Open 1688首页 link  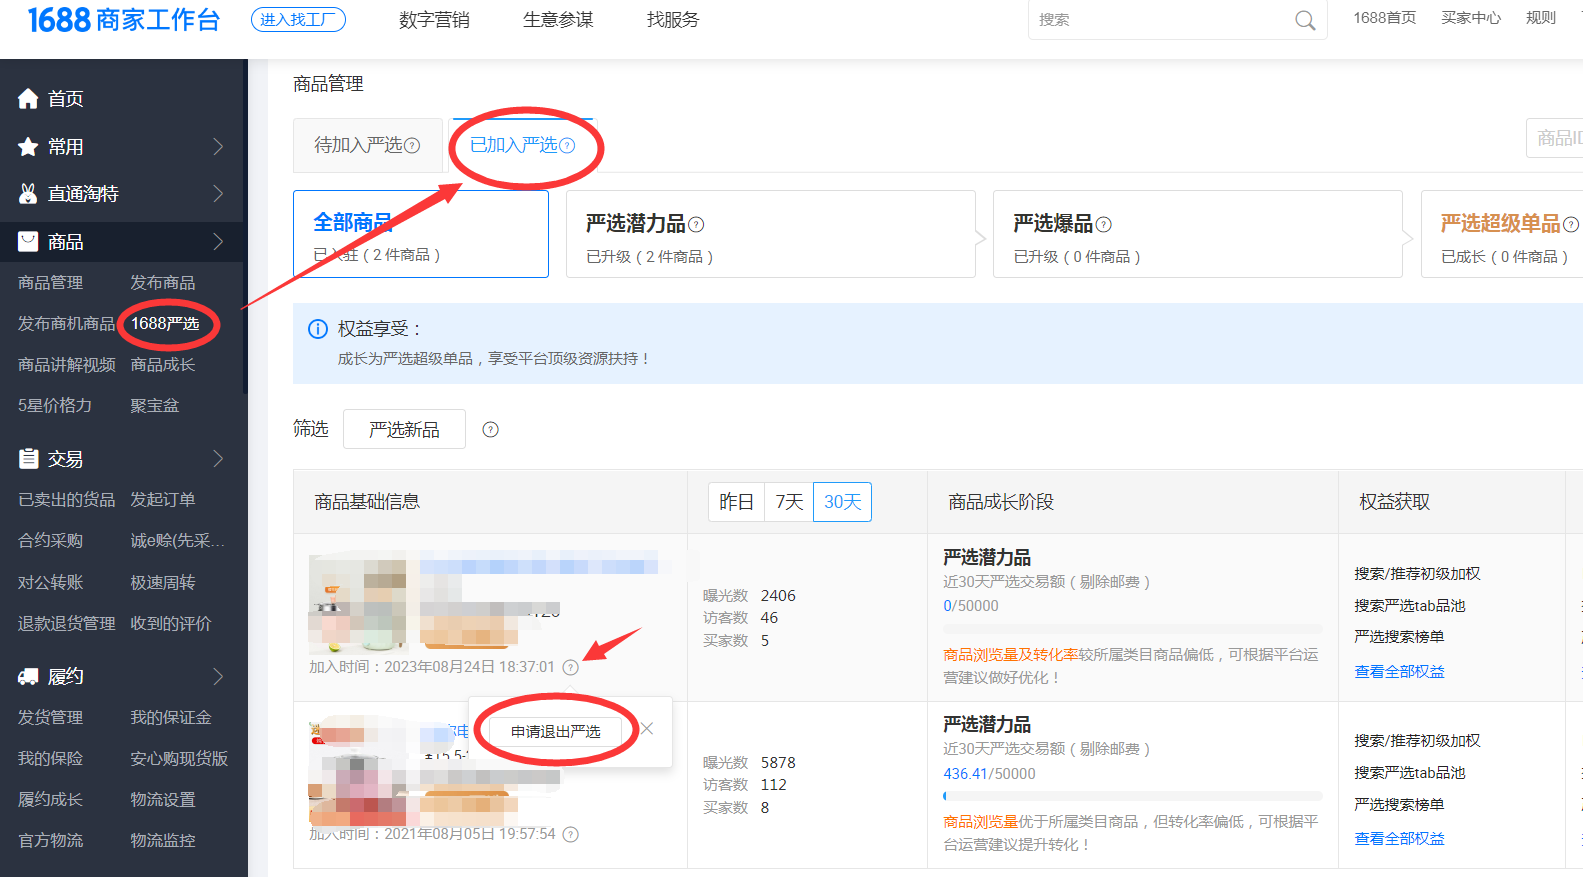(1385, 18)
